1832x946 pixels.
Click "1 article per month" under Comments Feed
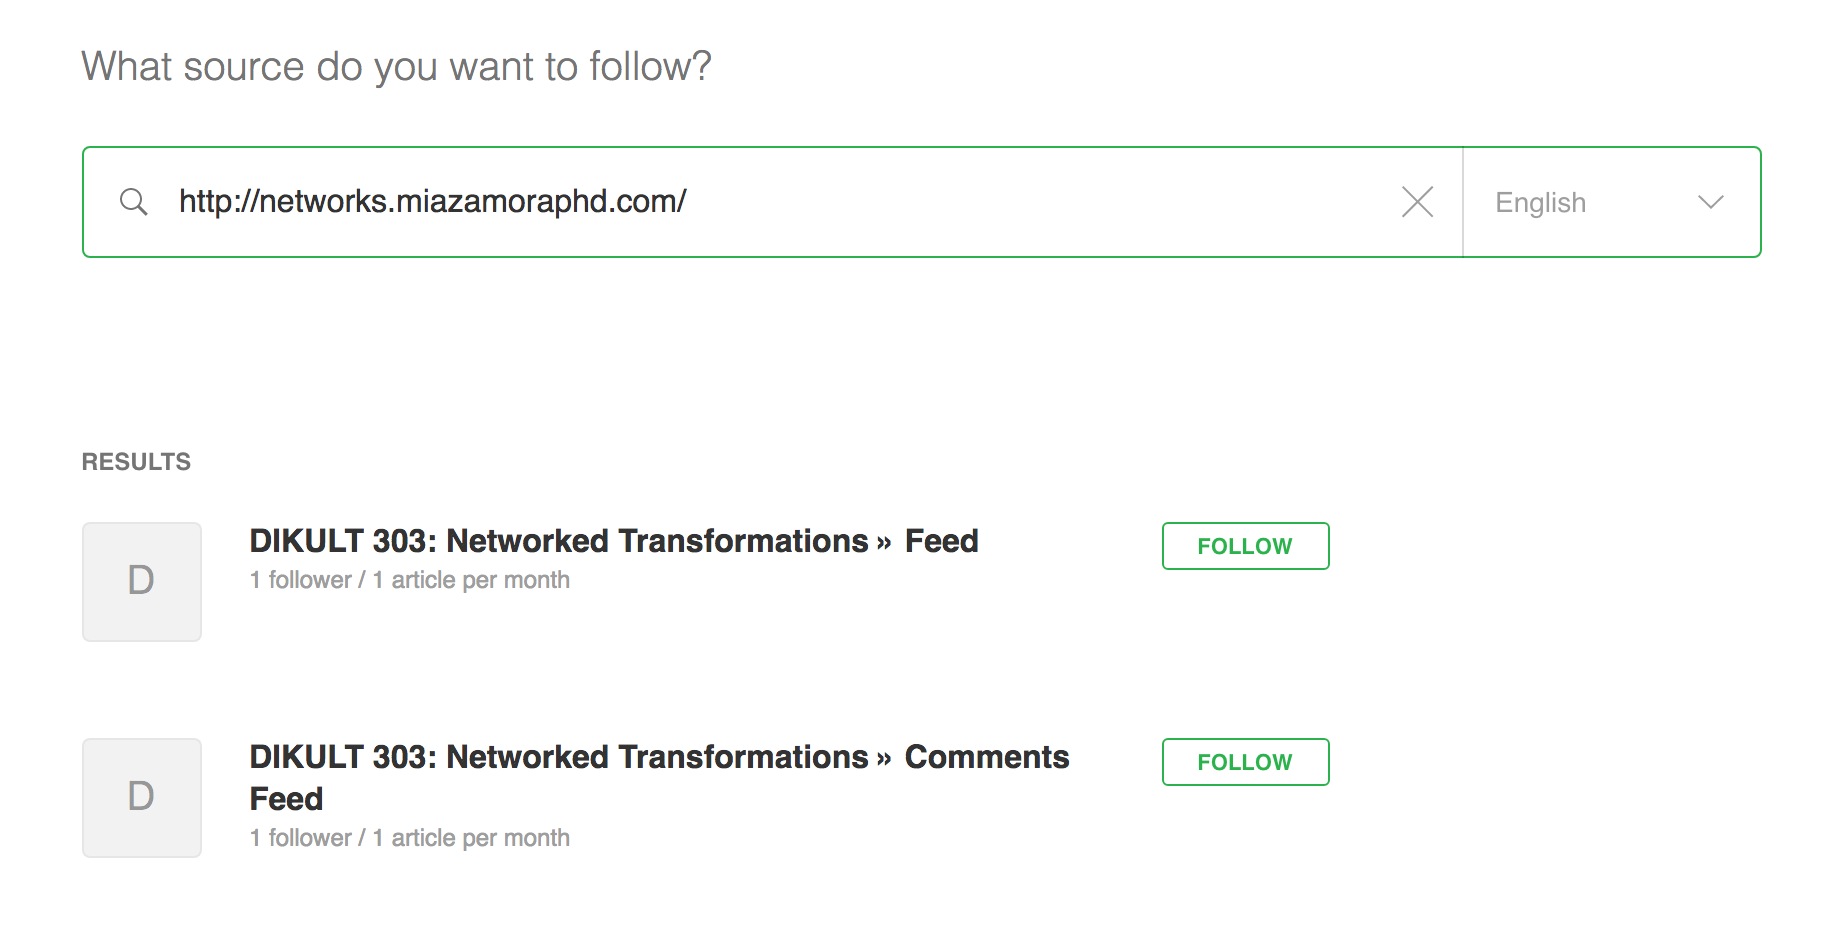click(470, 838)
